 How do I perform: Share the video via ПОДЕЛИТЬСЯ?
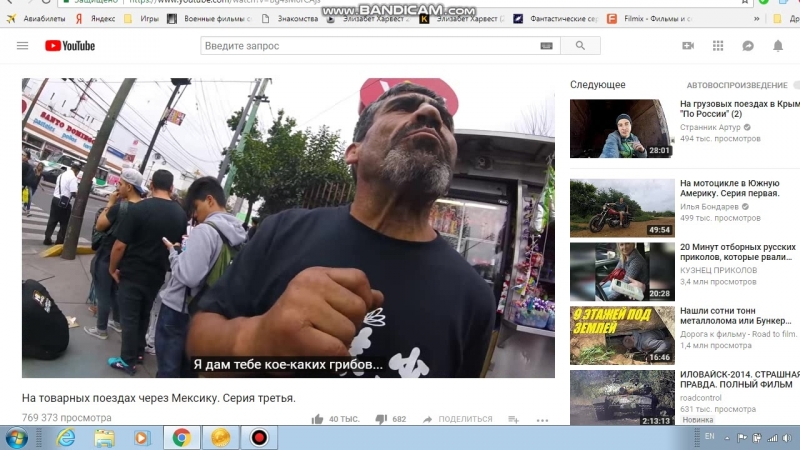tap(458, 419)
